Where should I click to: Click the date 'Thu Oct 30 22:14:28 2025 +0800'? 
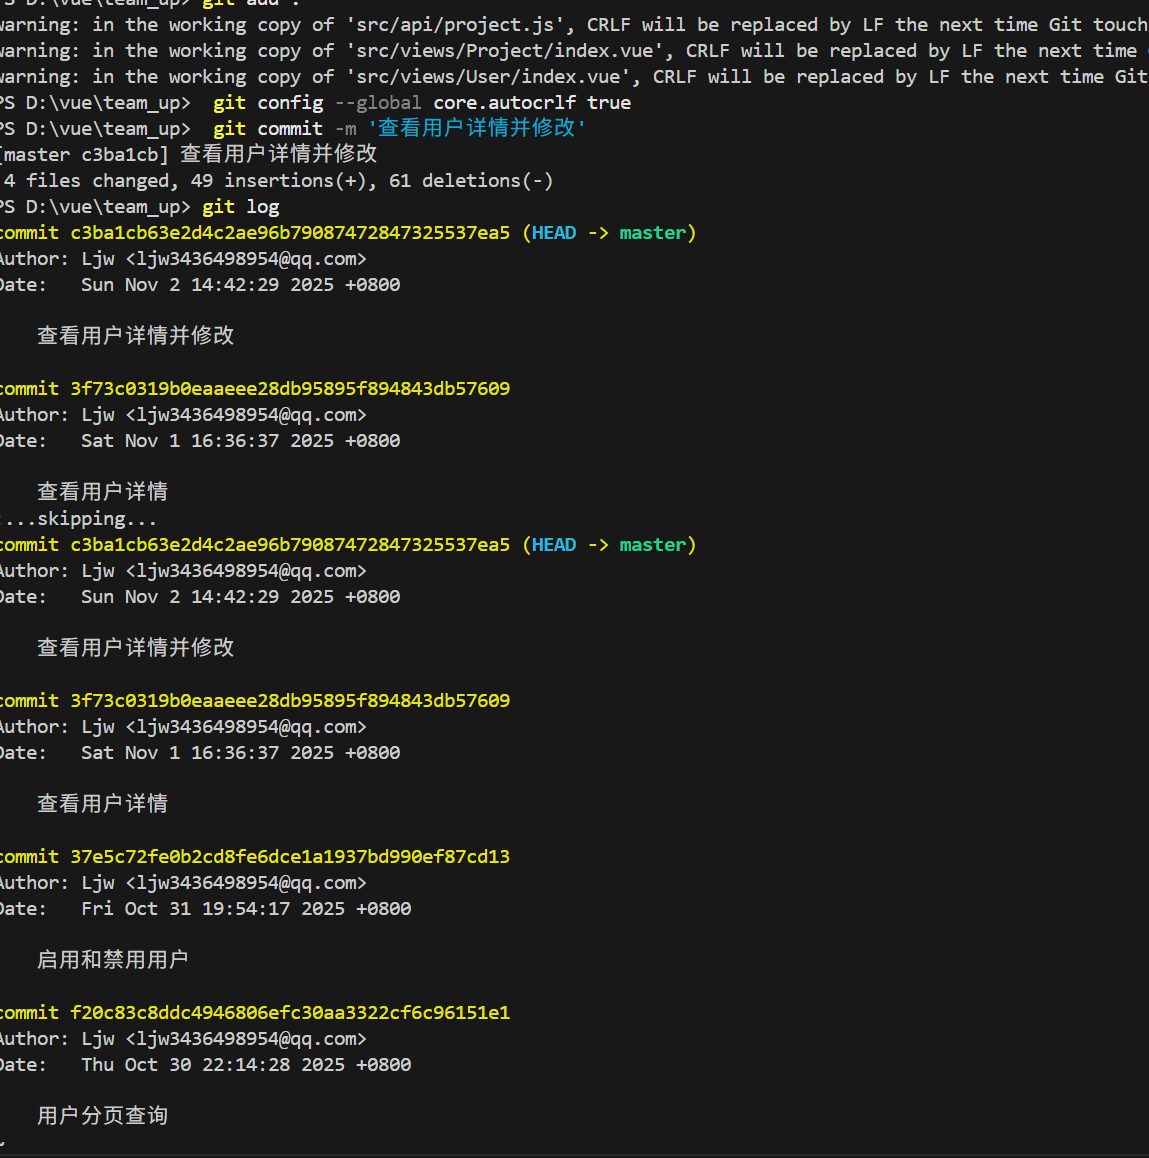click(246, 1064)
